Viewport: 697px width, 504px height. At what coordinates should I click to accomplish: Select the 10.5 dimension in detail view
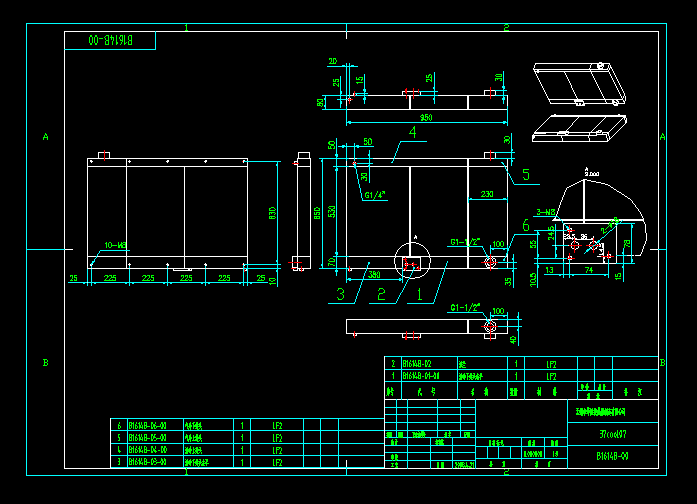pyautogui.click(x=533, y=279)
